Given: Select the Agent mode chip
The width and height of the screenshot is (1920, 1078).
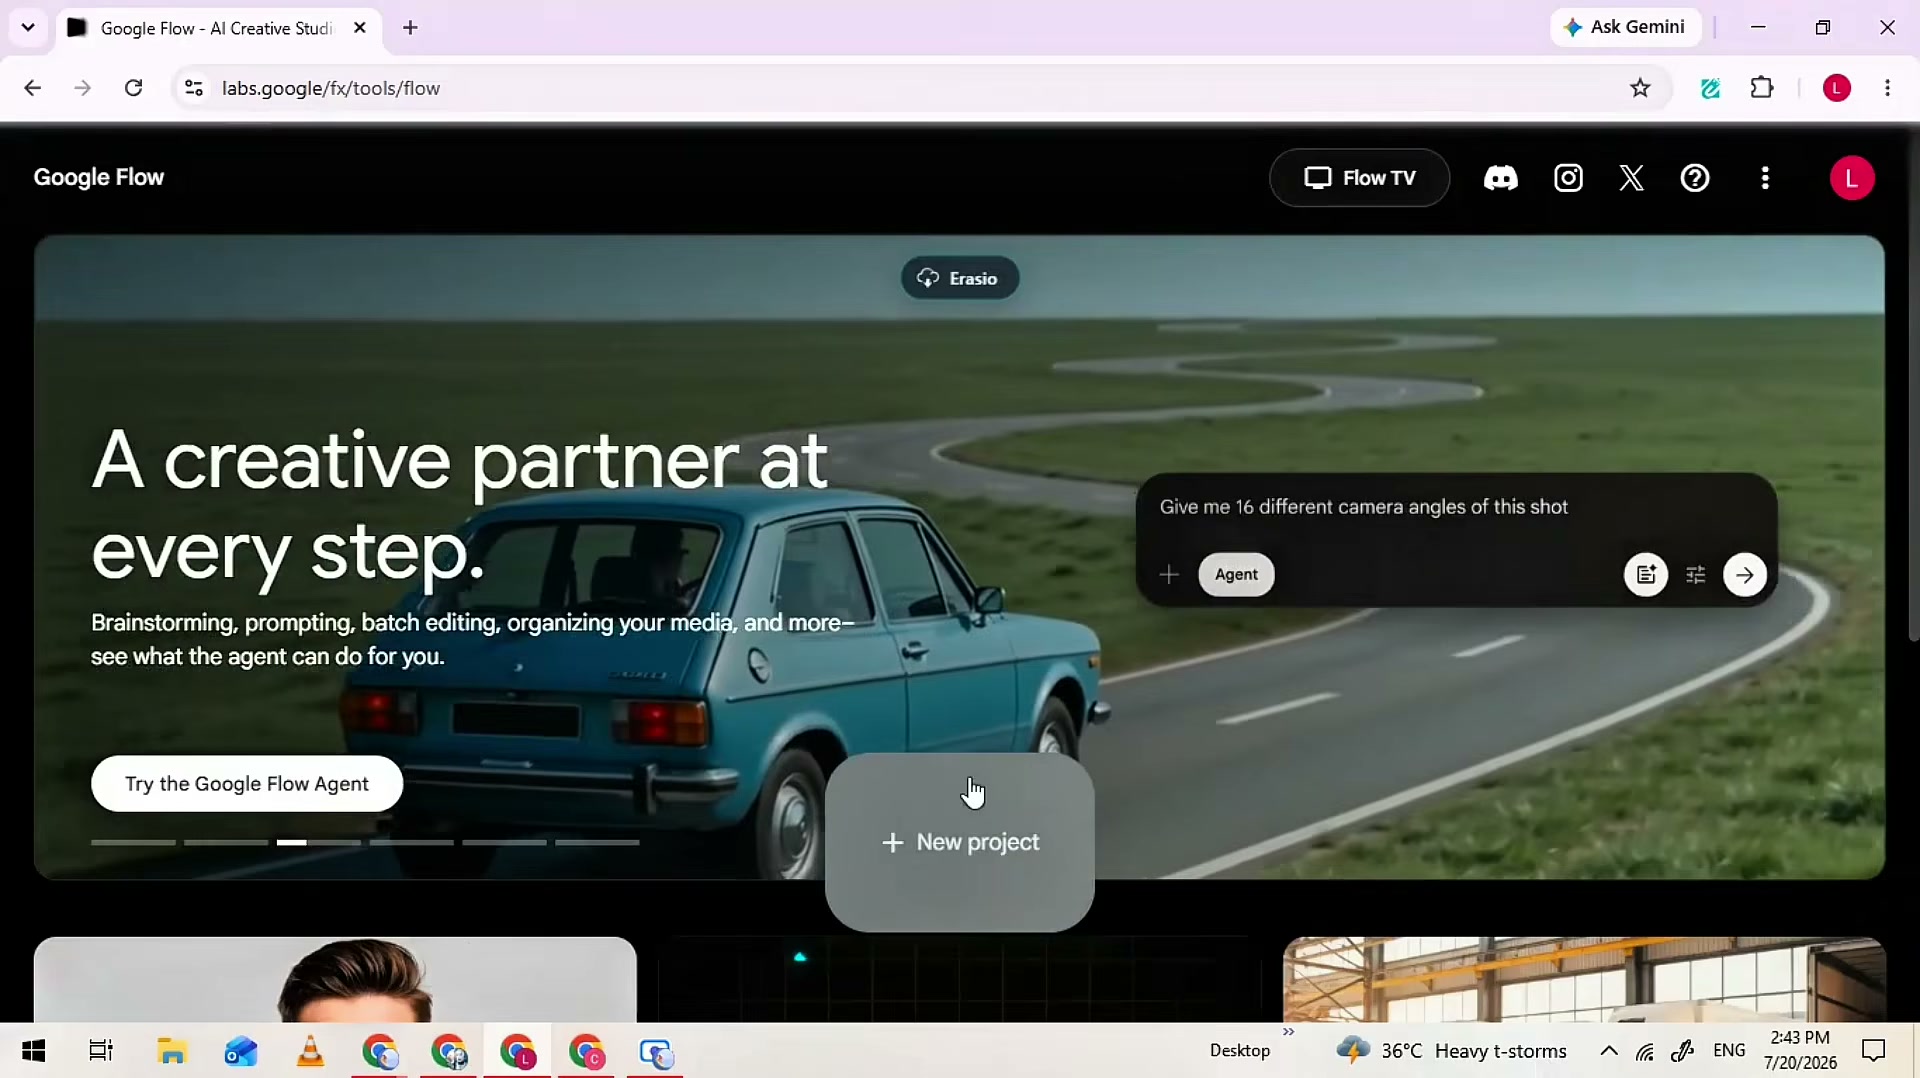Looking at the screenshot, I should click(x=1236, y=574).
